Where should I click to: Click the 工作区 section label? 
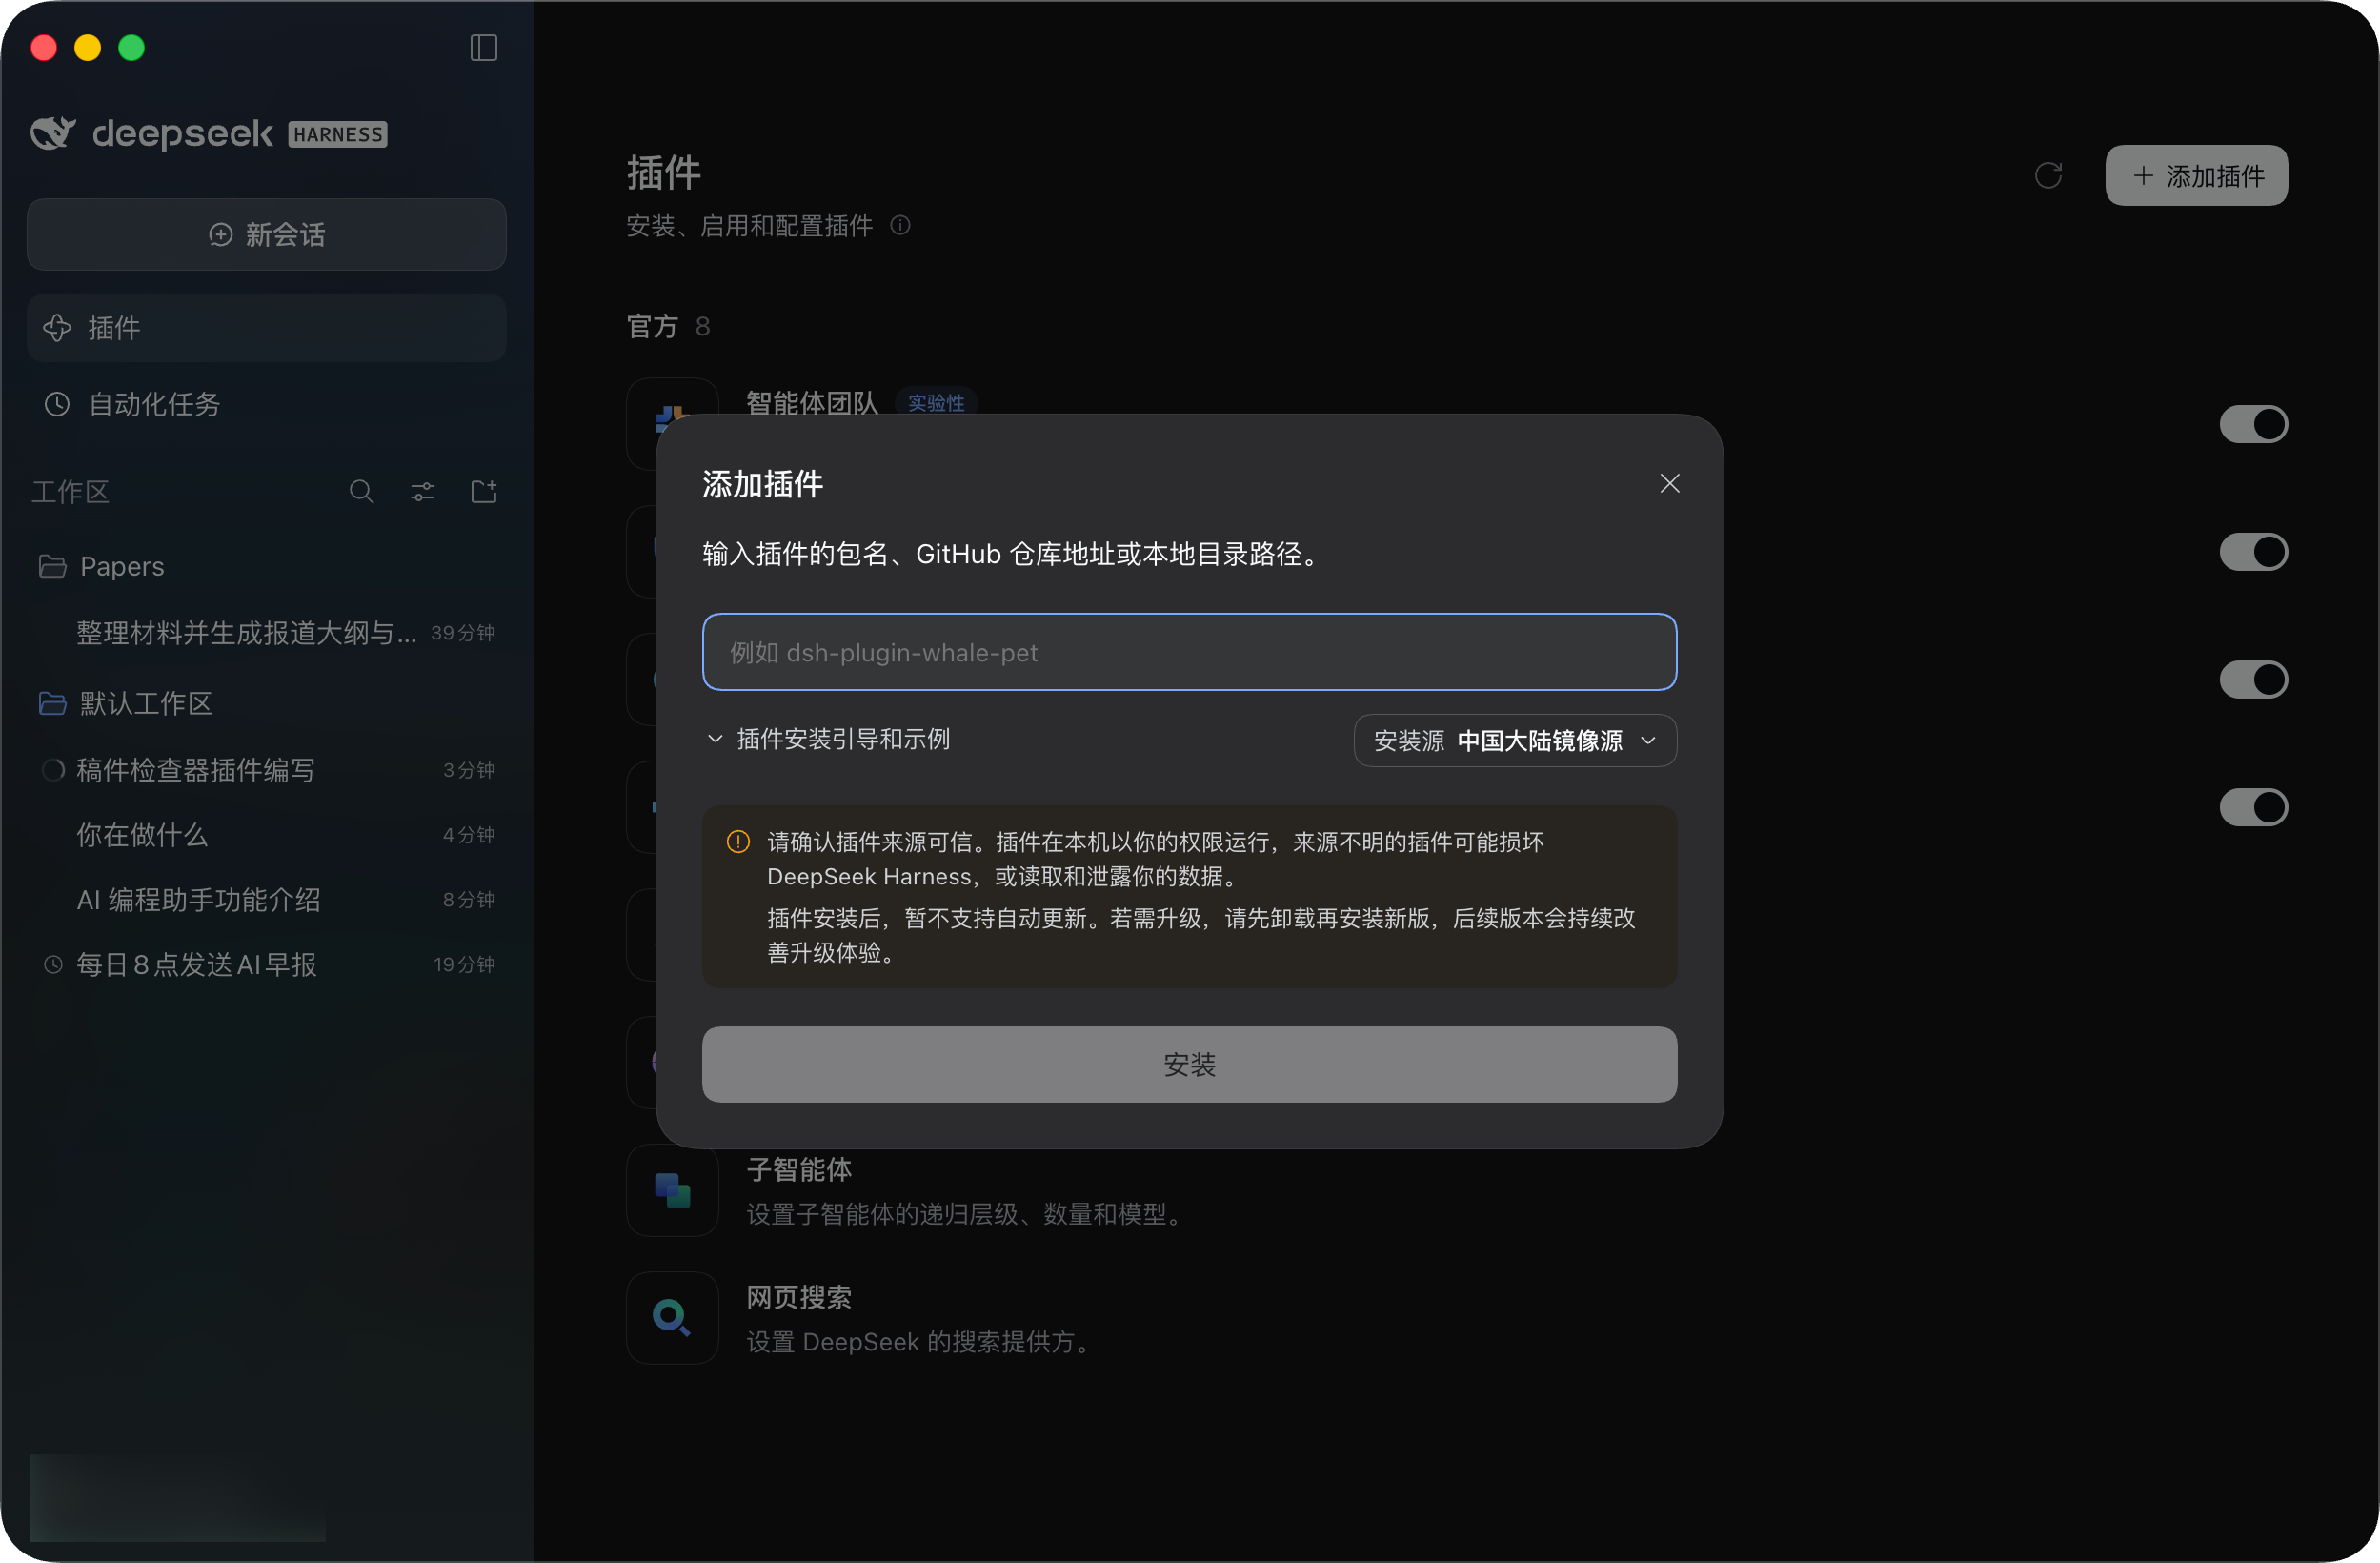coord(70,492)
